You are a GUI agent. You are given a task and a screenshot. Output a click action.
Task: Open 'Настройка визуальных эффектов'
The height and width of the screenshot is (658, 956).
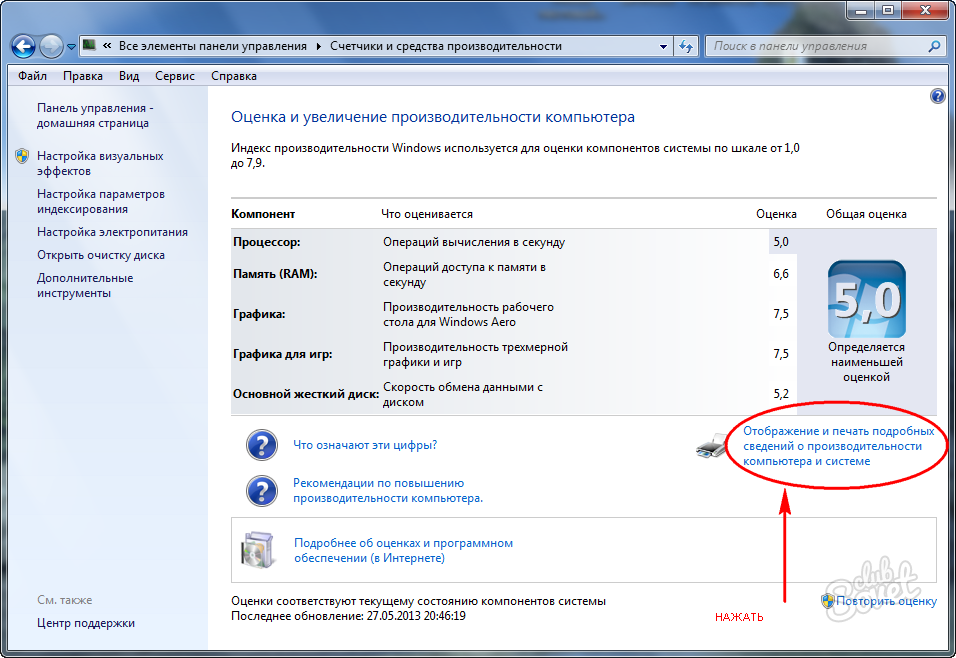click(x=100, y=163)
